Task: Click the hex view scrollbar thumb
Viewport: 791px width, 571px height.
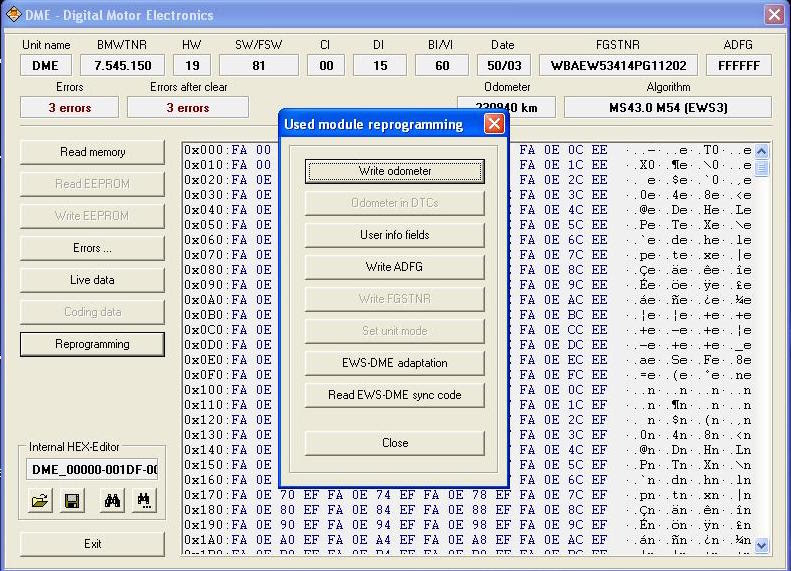Action: click(x=762, y=167)
